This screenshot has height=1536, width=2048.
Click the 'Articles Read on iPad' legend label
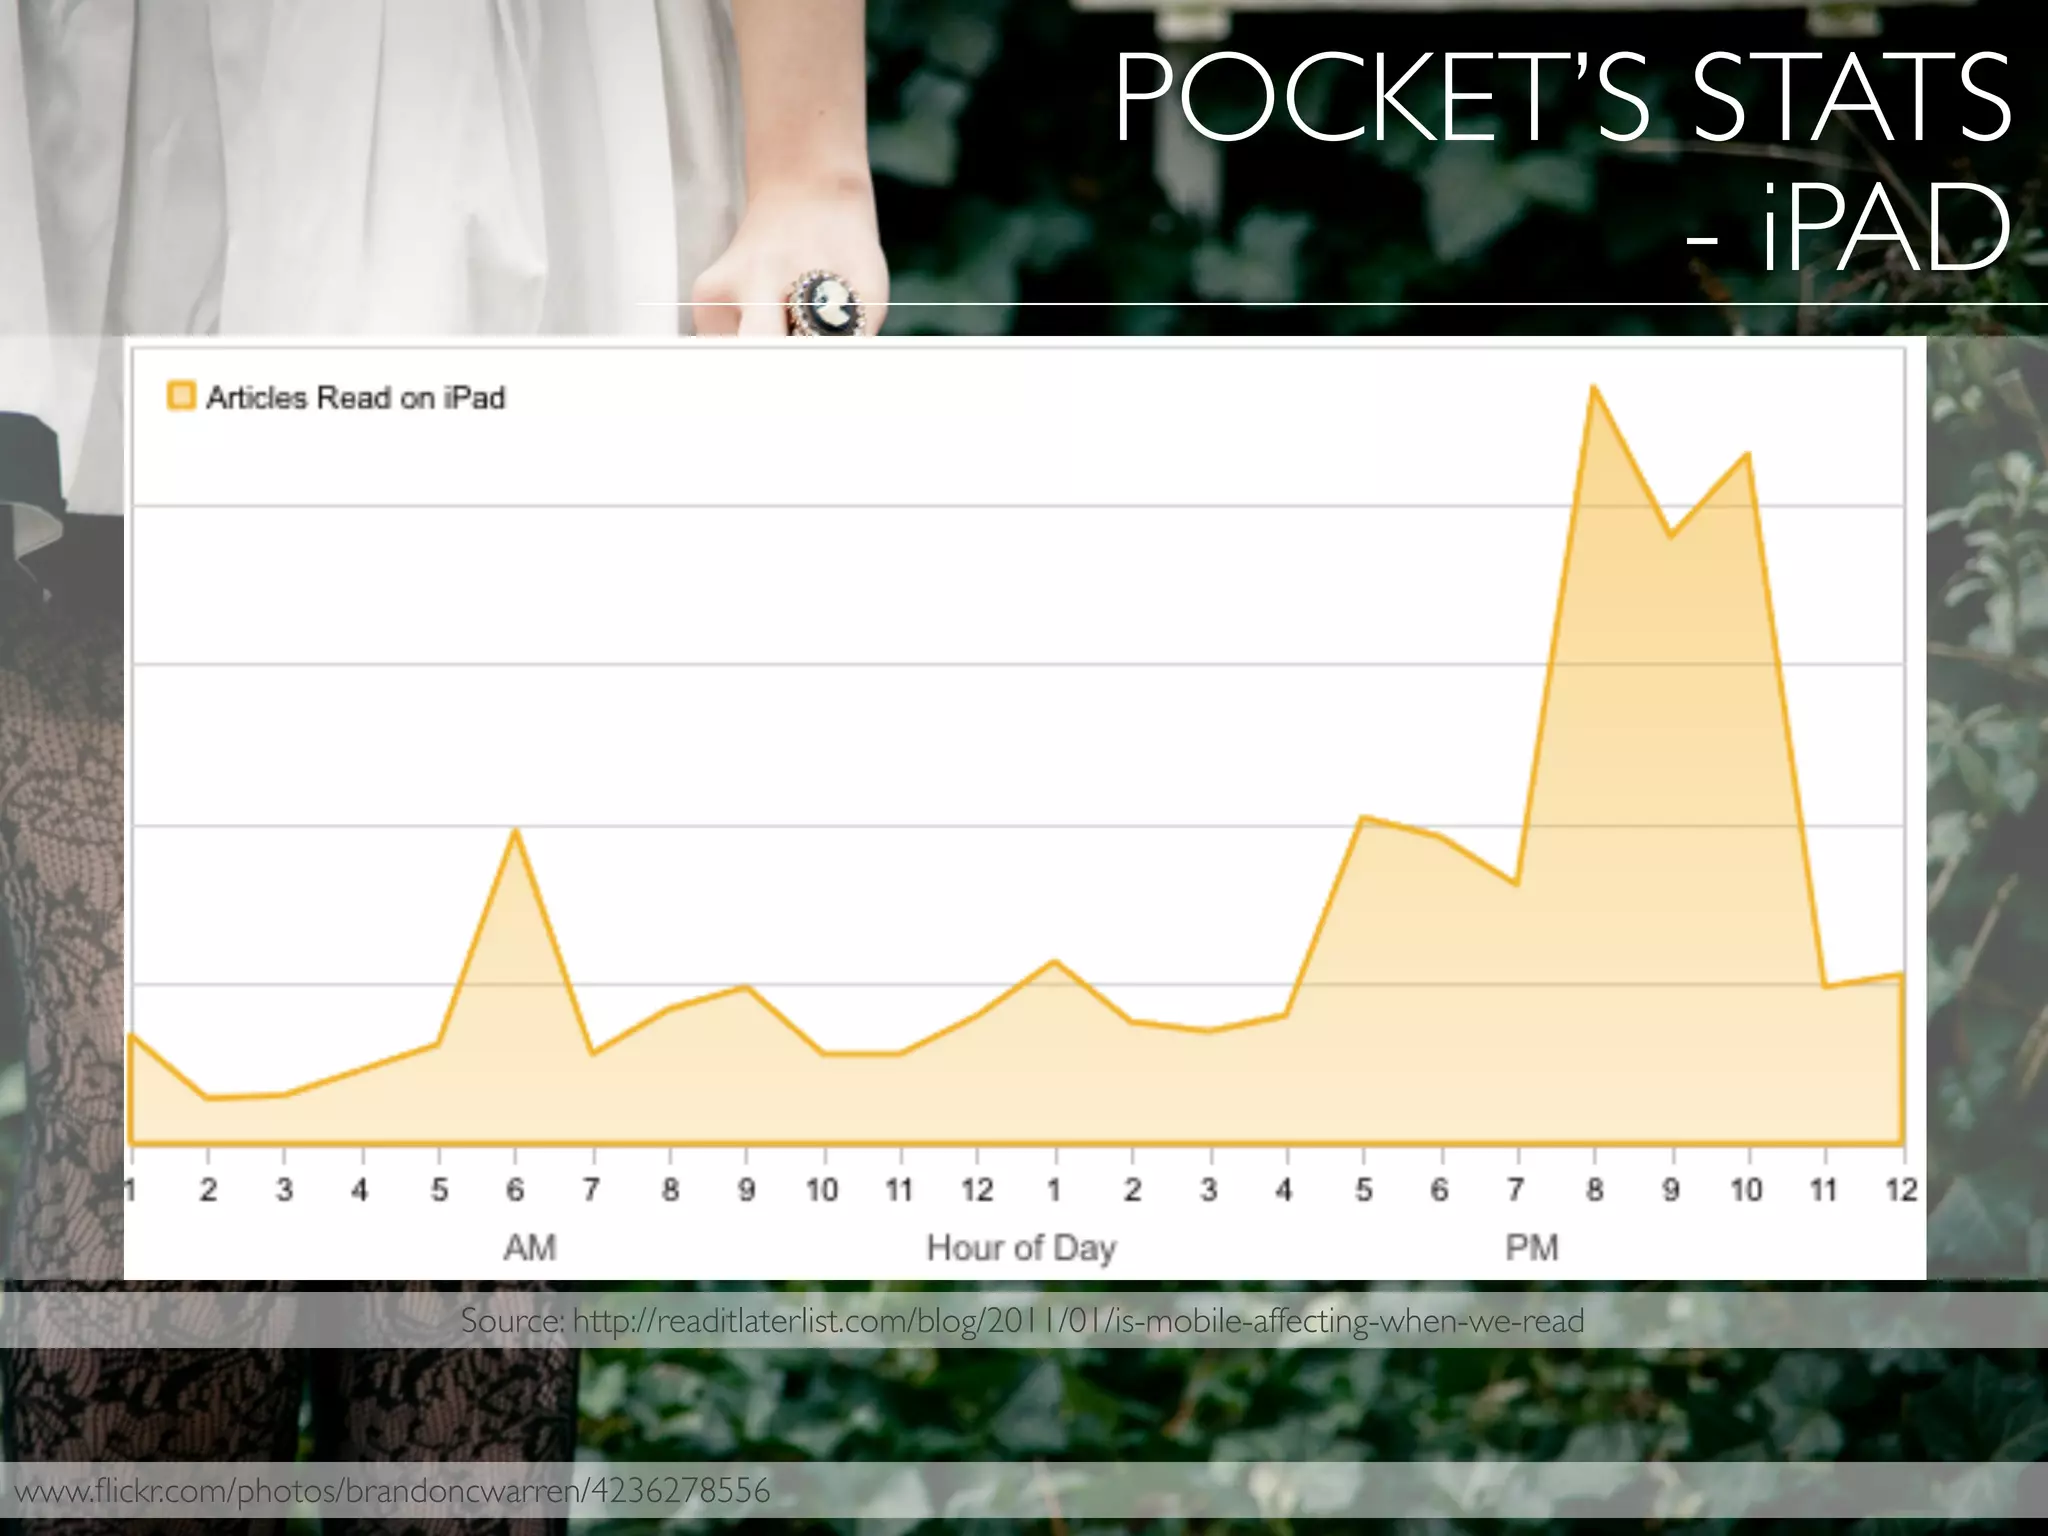point(355,398)
